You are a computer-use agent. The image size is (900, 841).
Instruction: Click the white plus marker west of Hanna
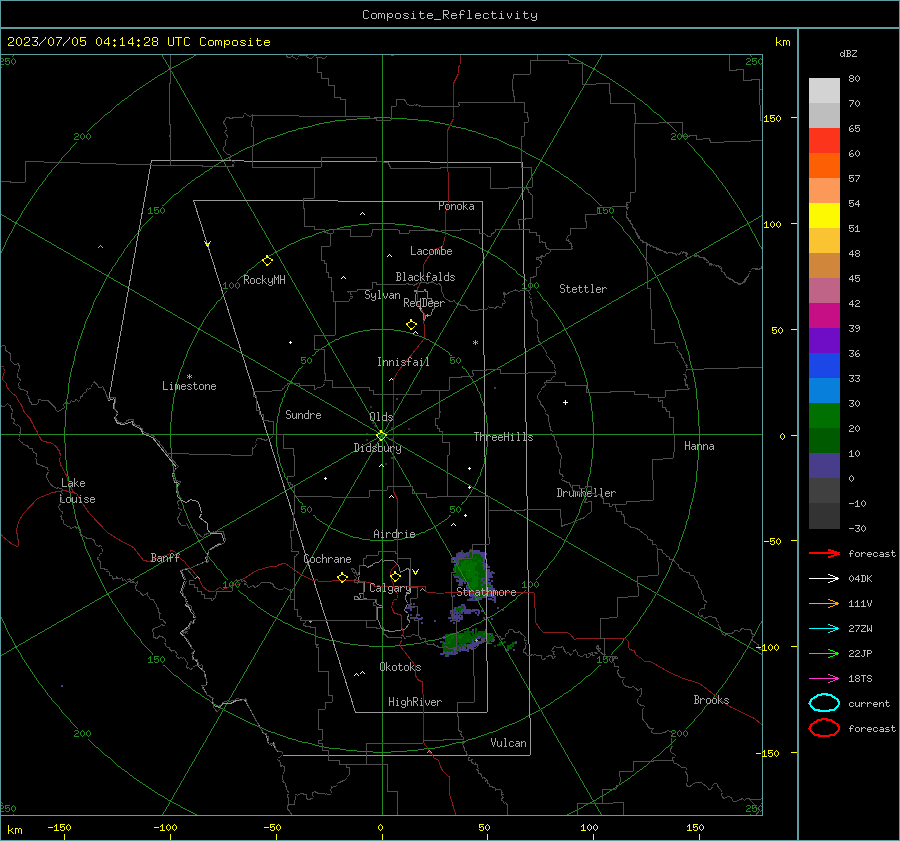click(565, 402)
